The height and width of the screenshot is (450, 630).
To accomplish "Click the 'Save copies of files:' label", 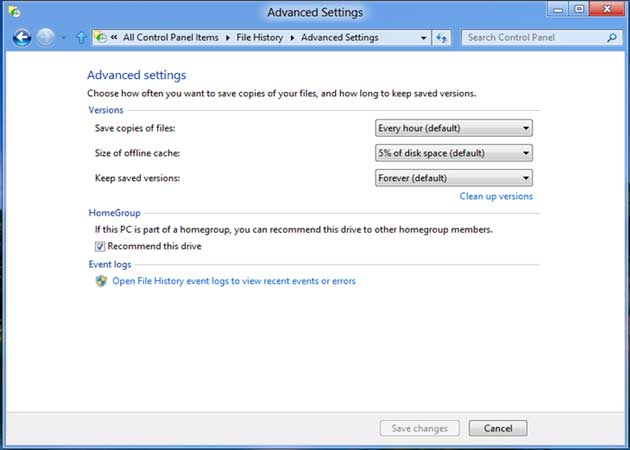I will 135,128.
